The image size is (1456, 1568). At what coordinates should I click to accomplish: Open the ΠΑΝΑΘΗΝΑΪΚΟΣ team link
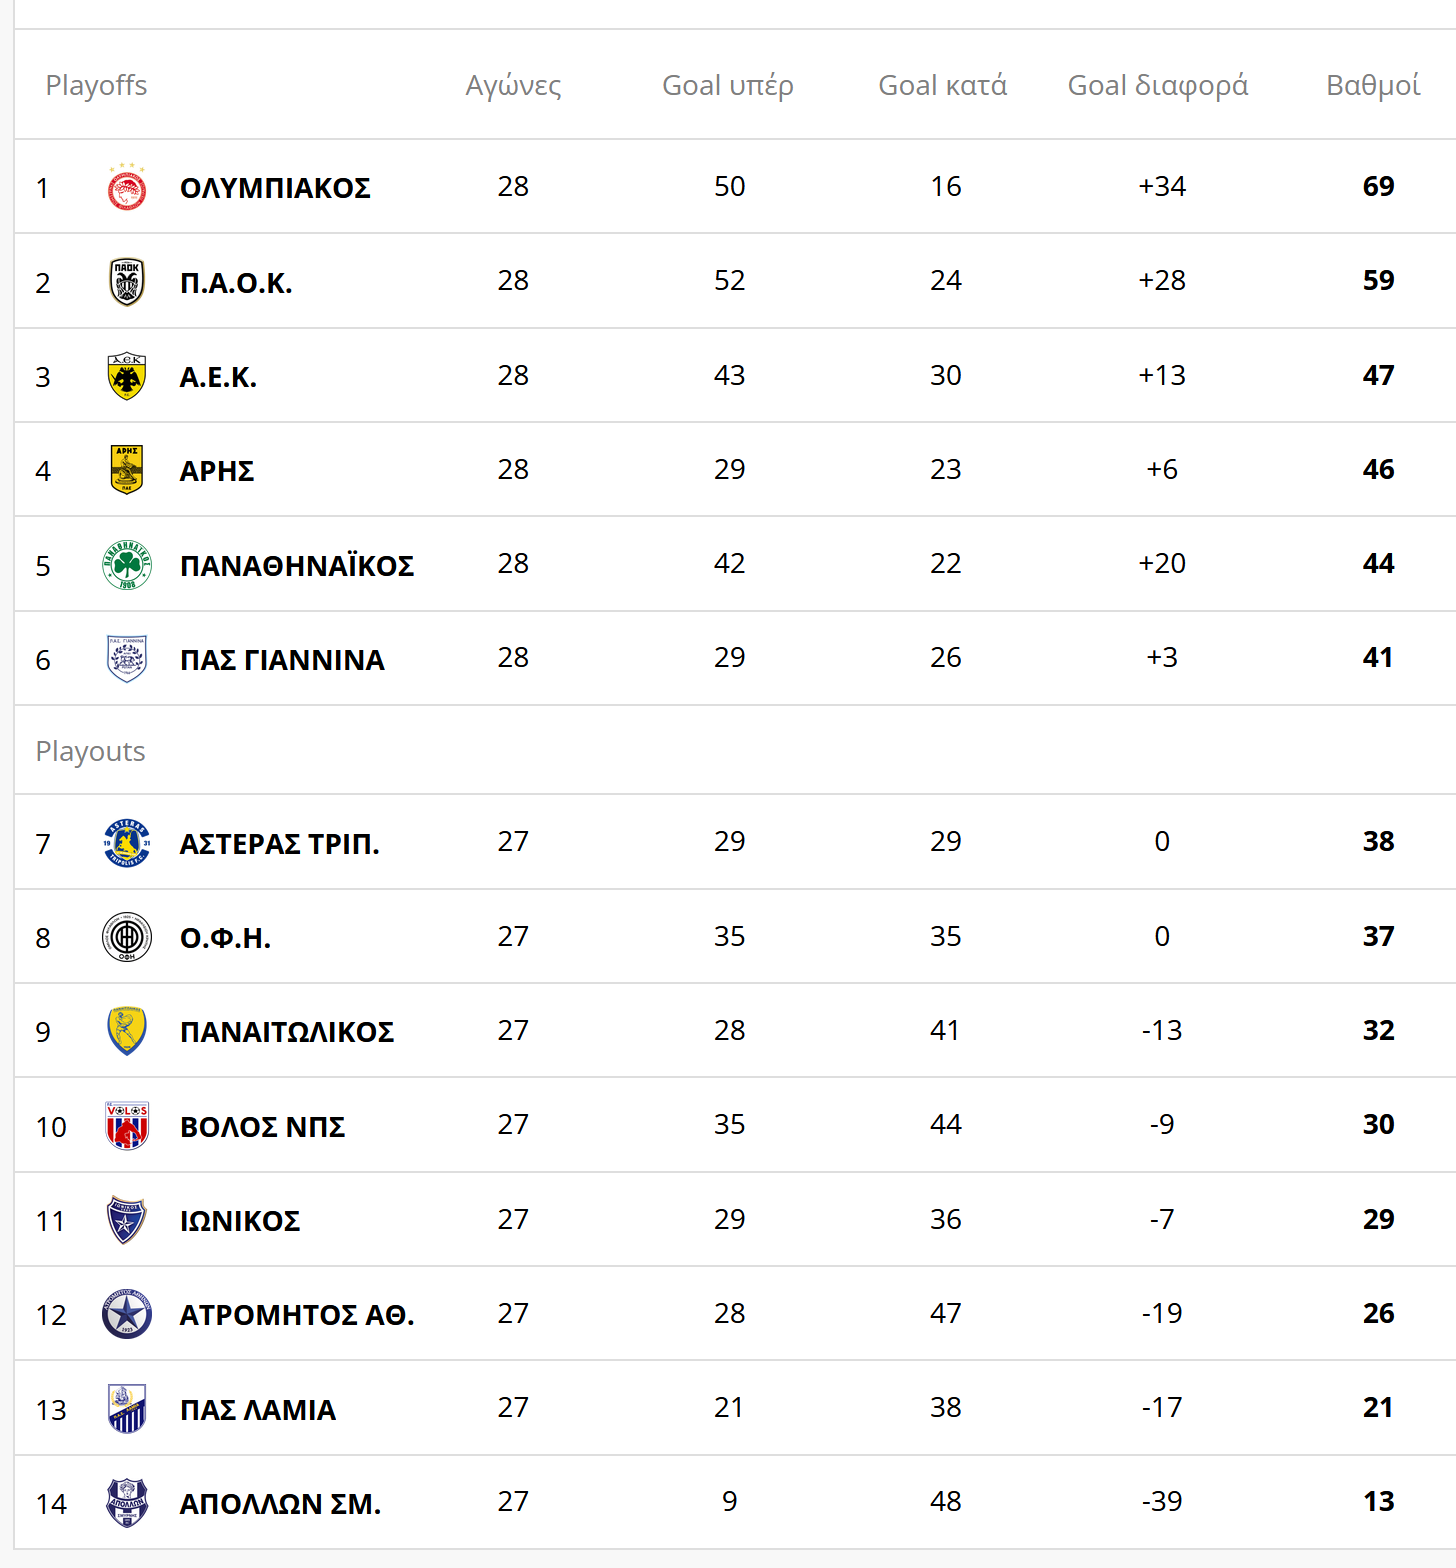click(297, 566)
